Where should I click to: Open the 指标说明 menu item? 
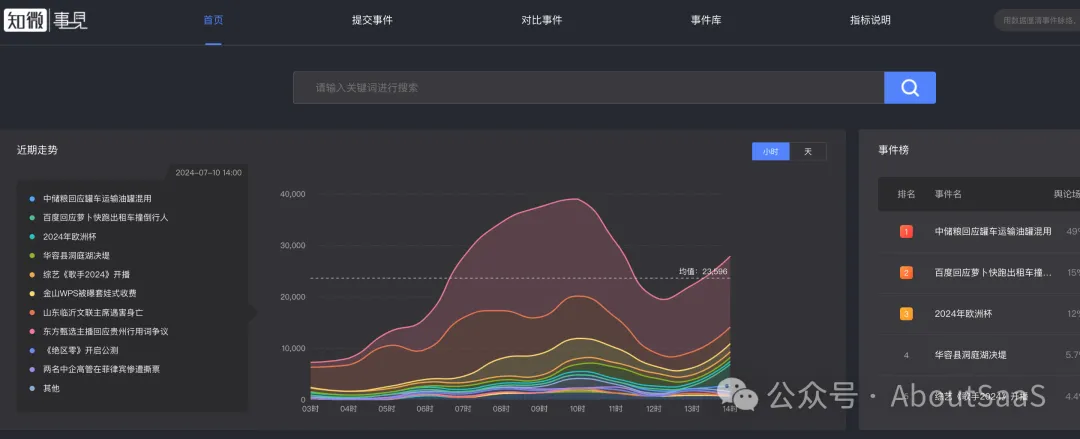click(869, 20)
